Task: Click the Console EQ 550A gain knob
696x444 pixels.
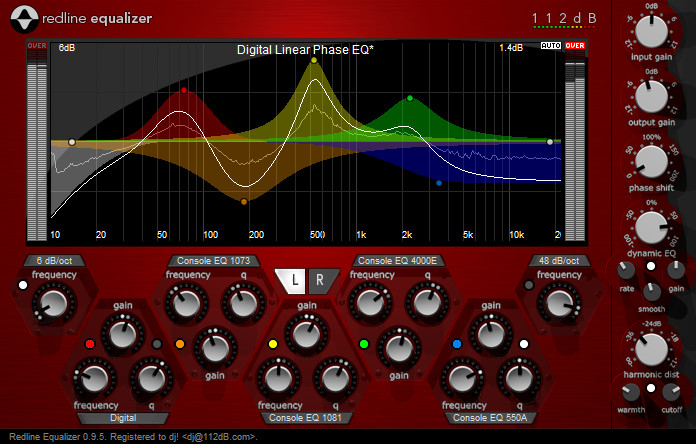Action: click(x=491, y=335)
